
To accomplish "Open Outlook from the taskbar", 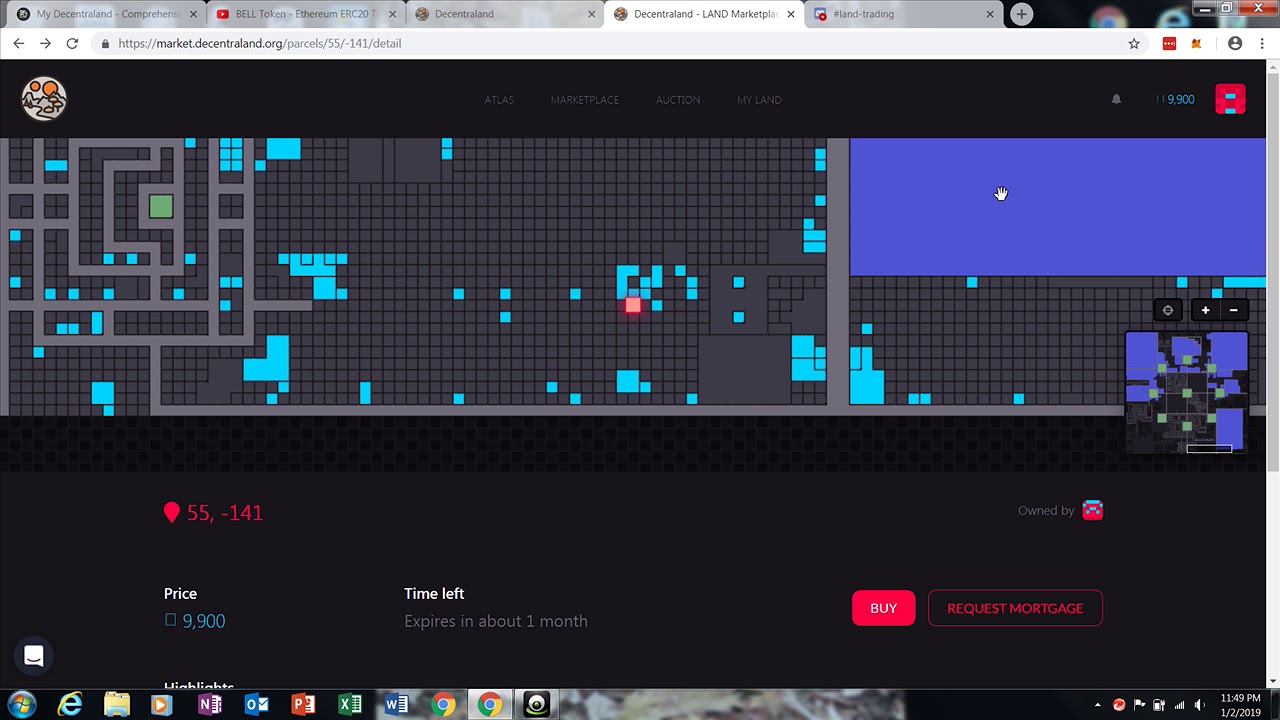I will (x=257, y=705).
